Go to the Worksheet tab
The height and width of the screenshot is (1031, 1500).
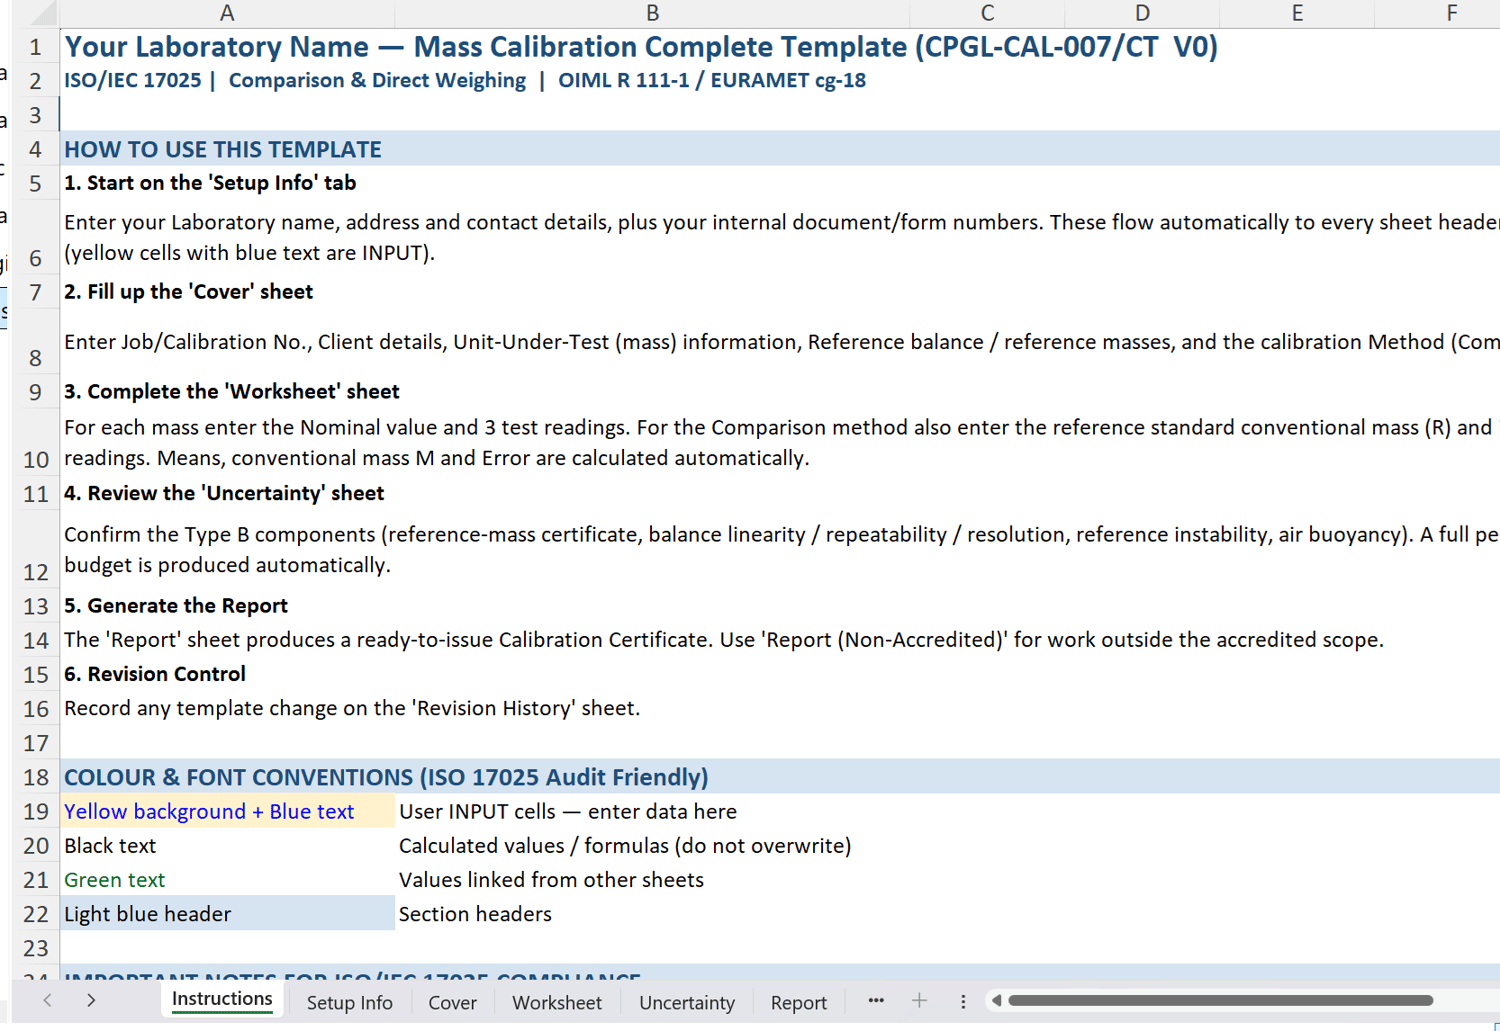tap(557, 1002)
